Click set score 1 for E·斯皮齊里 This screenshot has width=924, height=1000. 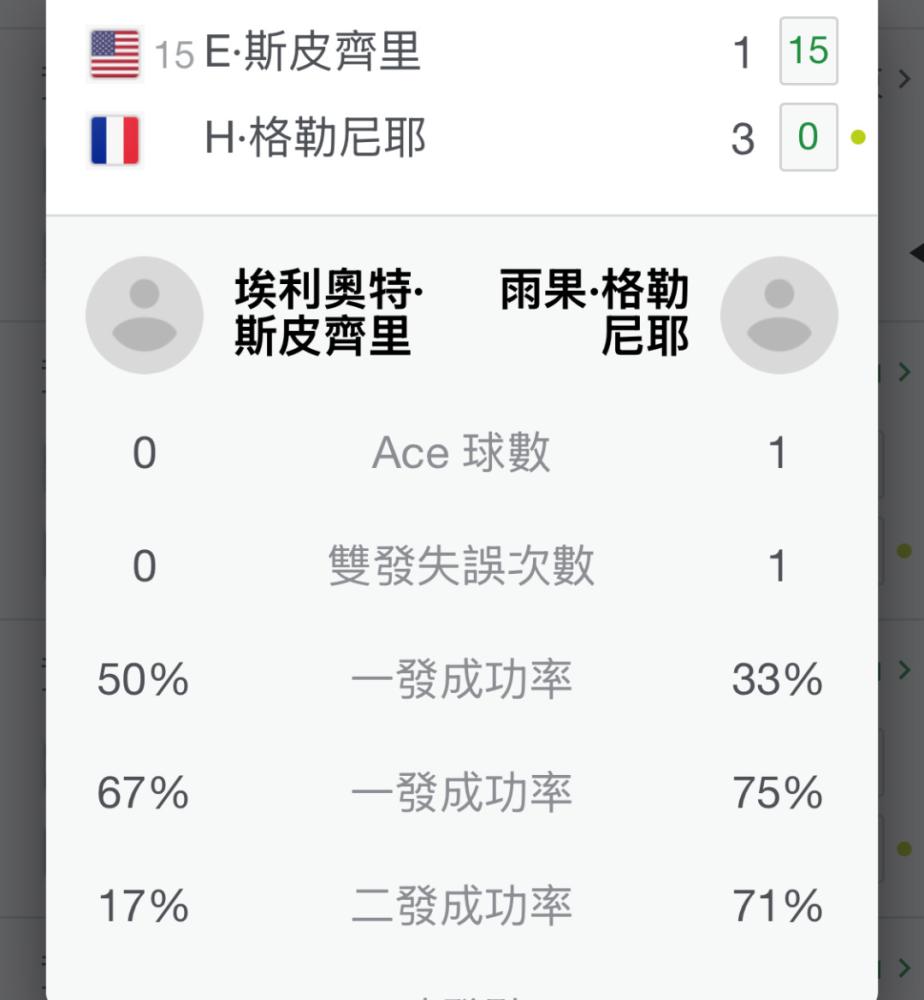point(742,53)
